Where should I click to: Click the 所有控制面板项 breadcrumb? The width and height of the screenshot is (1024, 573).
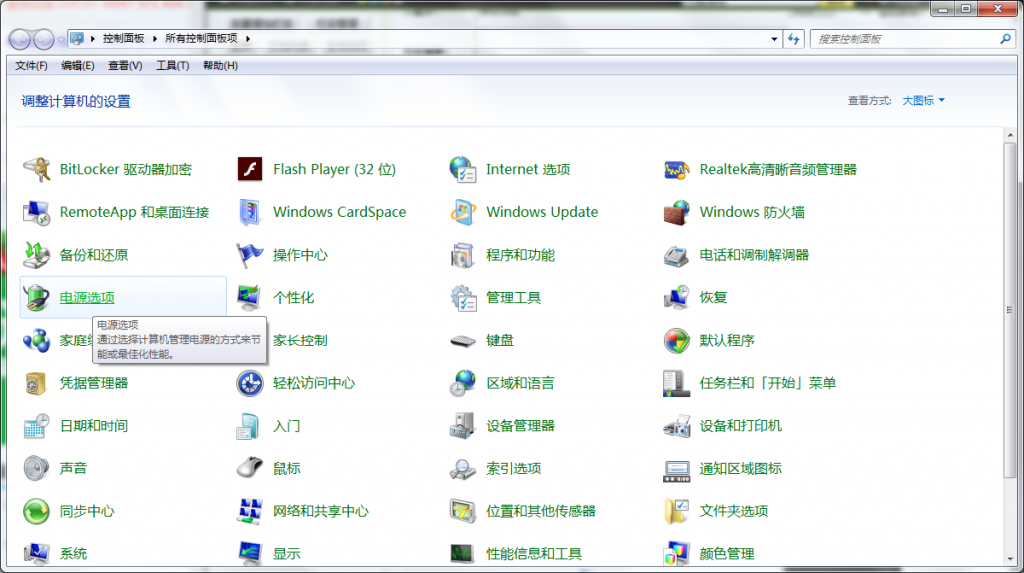(x=201, y=39)
